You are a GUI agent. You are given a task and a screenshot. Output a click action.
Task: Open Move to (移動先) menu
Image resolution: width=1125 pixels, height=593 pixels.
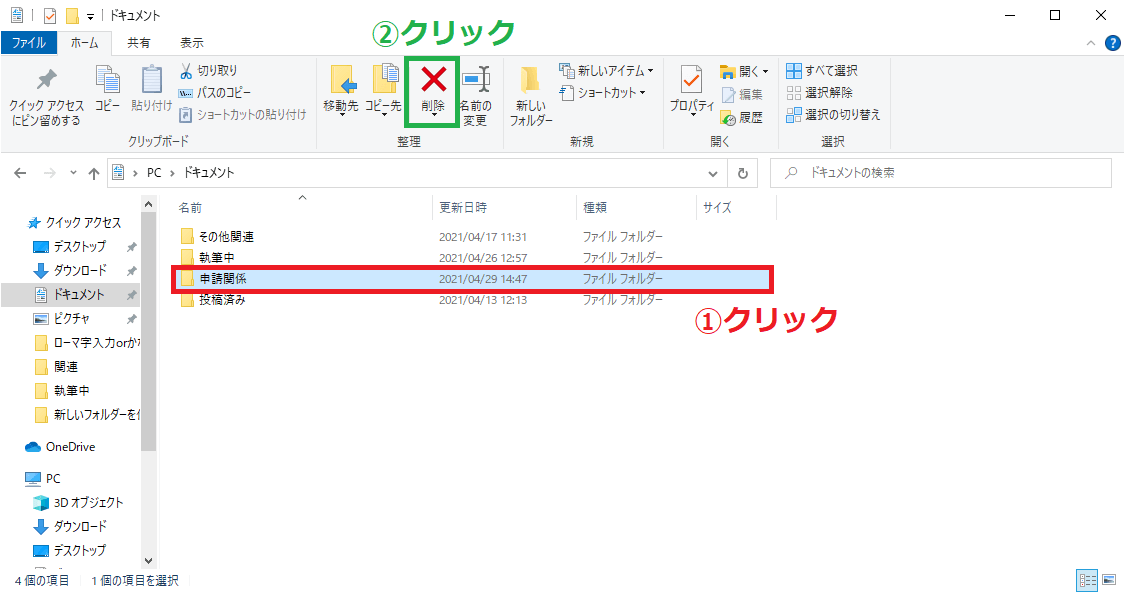pos(341,90)
